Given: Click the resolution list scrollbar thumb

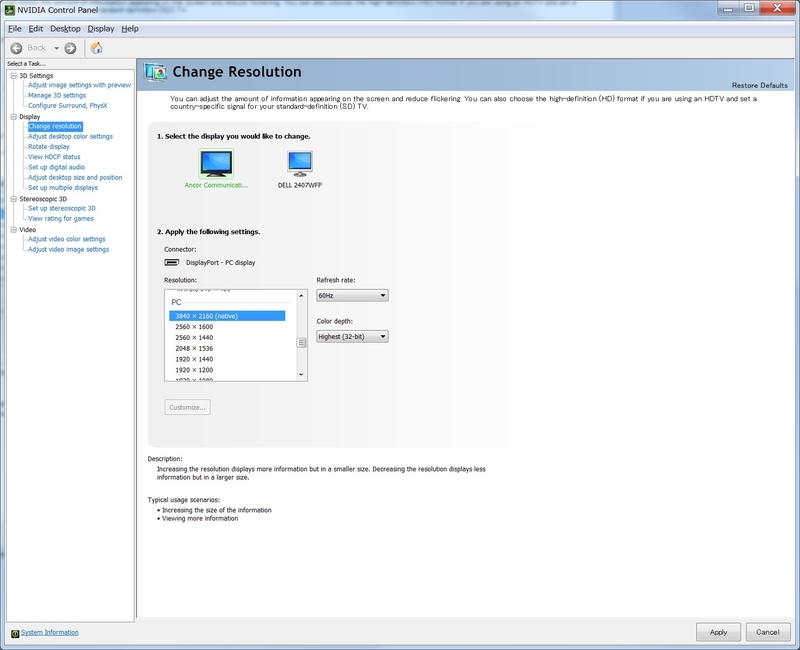Looking at the screenshot, I should [301, 343].
